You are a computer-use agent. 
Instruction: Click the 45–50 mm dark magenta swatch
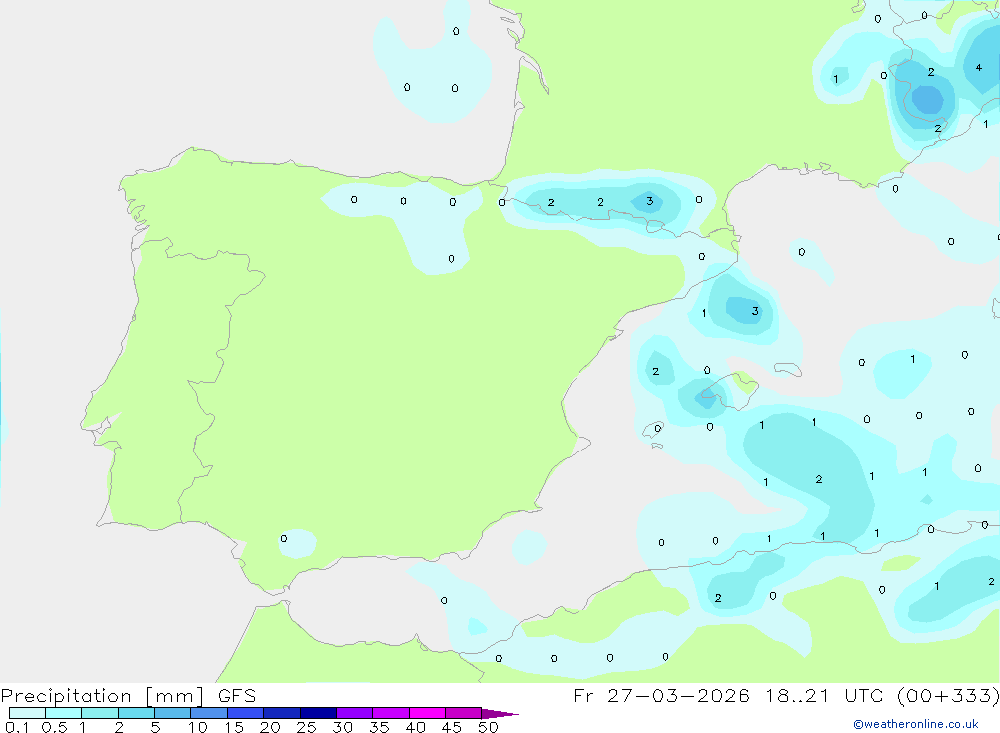coord(464,713)
